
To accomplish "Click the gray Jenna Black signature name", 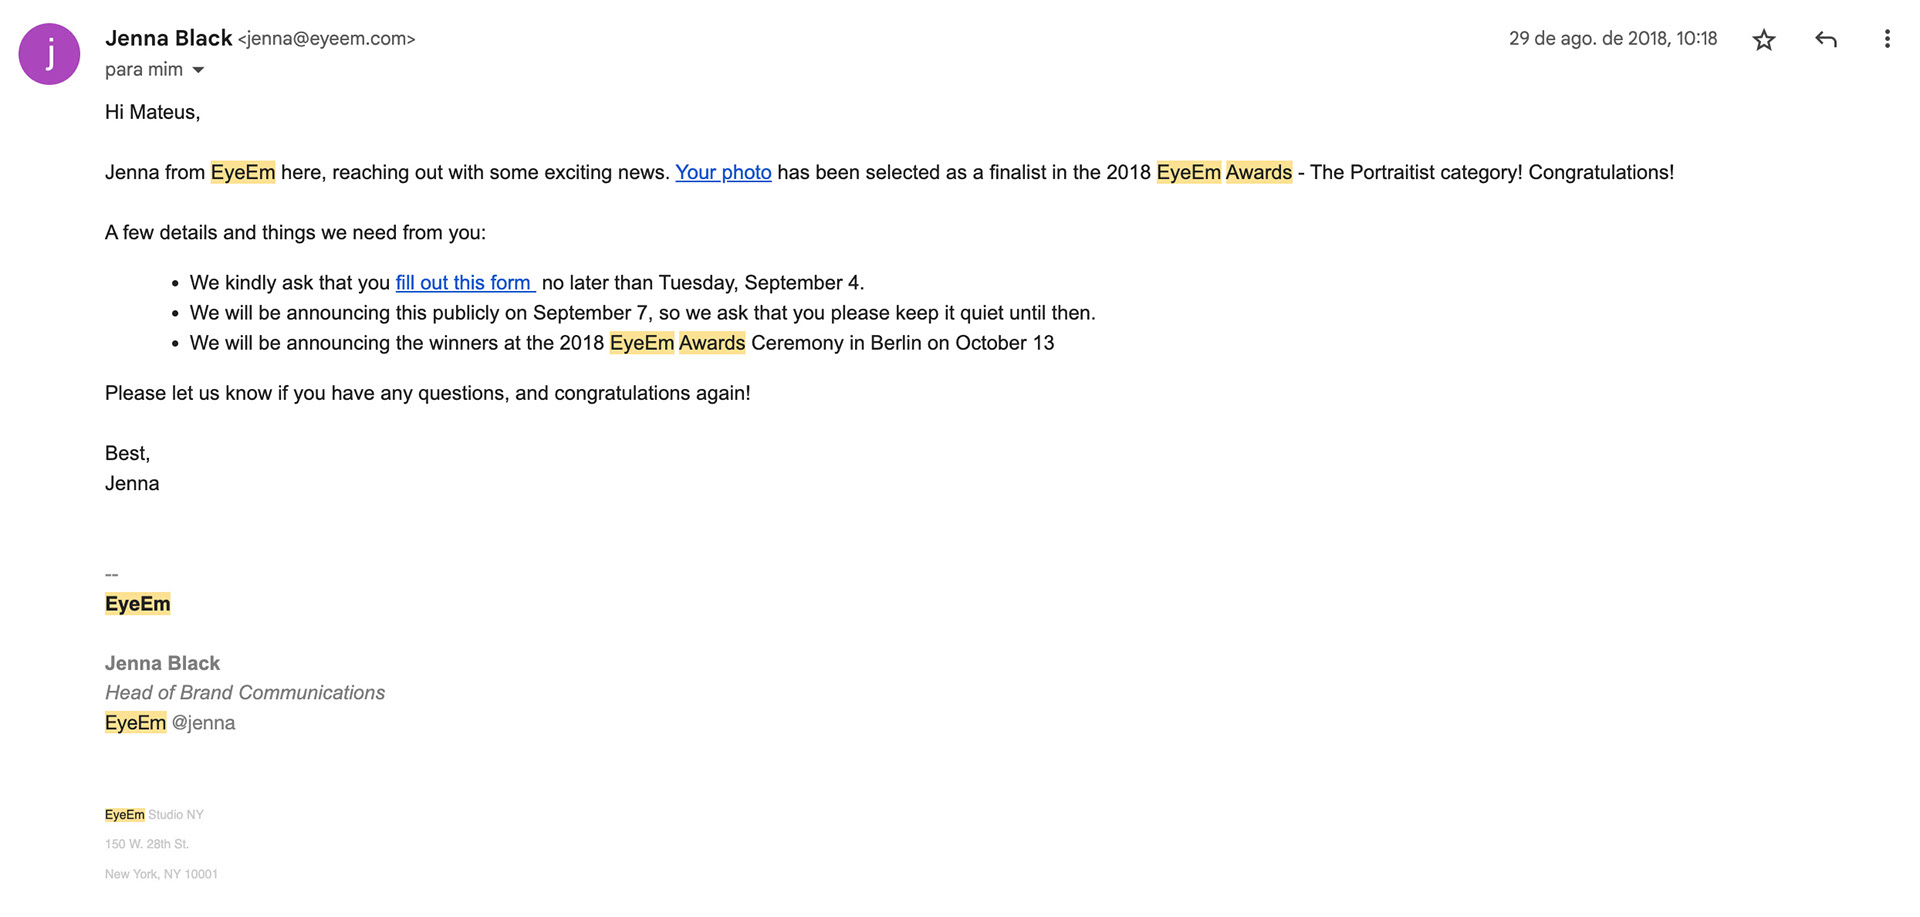I will [x=162, y=663].
